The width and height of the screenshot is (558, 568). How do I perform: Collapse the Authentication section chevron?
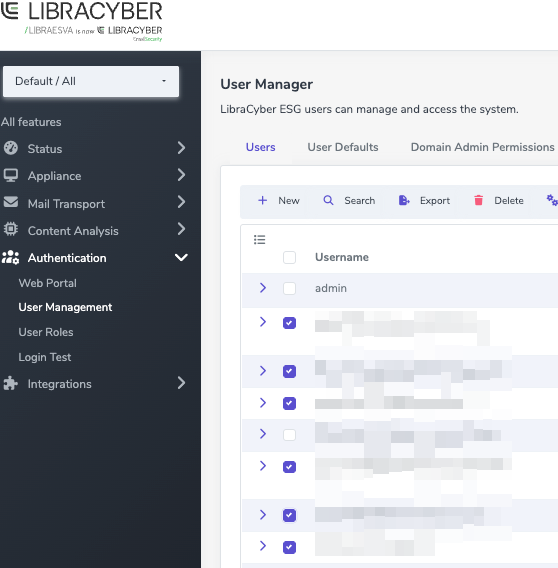point(181,258)
